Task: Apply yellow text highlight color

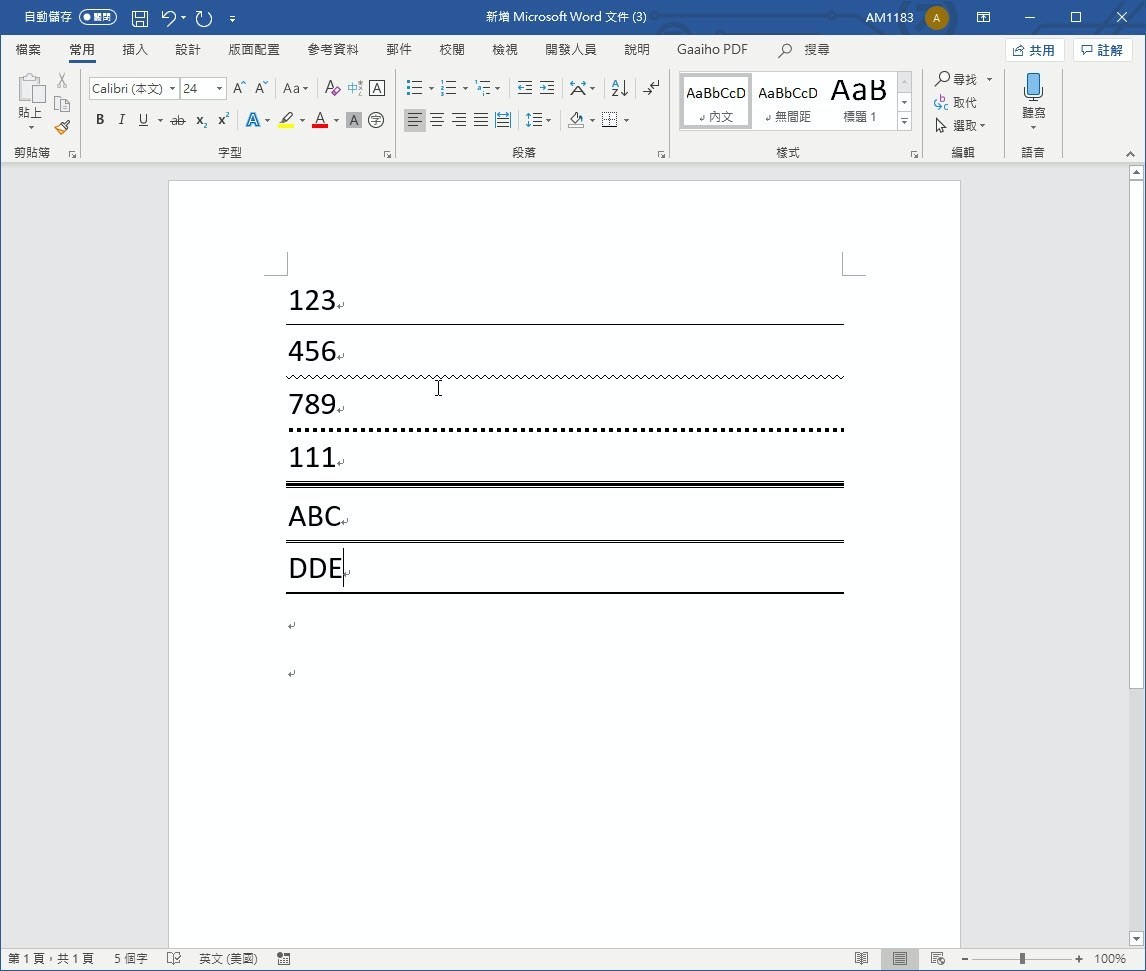Action: (x=286, y=120)
